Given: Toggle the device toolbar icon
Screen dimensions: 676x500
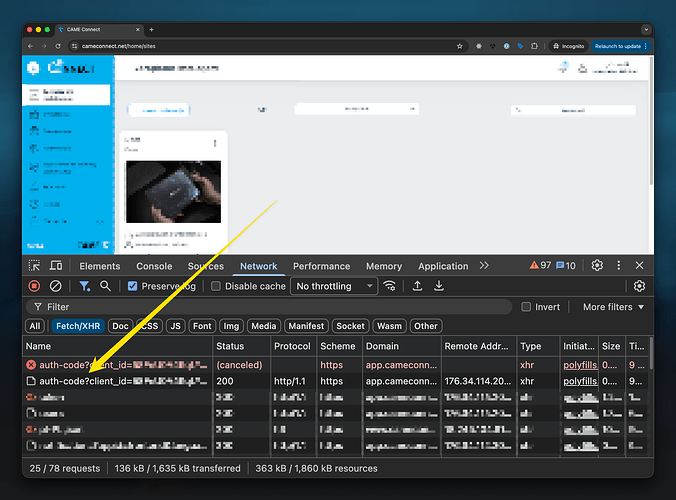Looking at the screenshot, I should 57,266.
